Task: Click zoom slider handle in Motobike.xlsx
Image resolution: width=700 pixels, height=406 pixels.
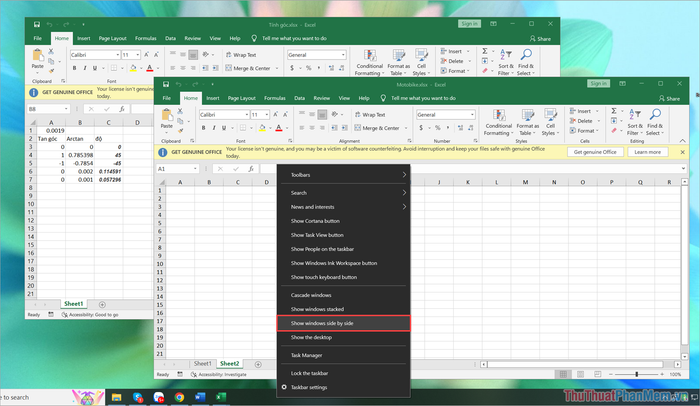Action: [637, 374]
